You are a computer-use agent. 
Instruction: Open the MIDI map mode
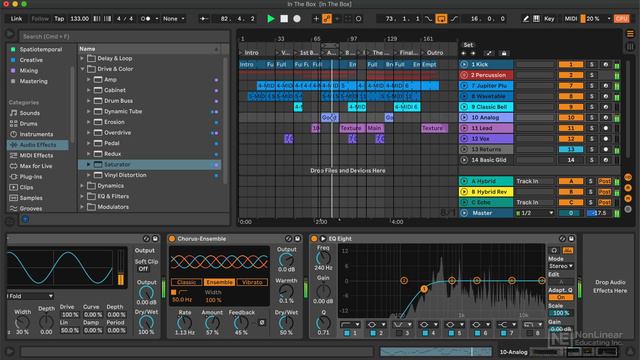pos(570,19)
